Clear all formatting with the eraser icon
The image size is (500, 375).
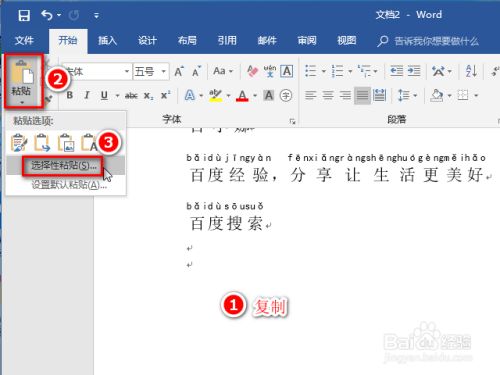pos(253,71)
